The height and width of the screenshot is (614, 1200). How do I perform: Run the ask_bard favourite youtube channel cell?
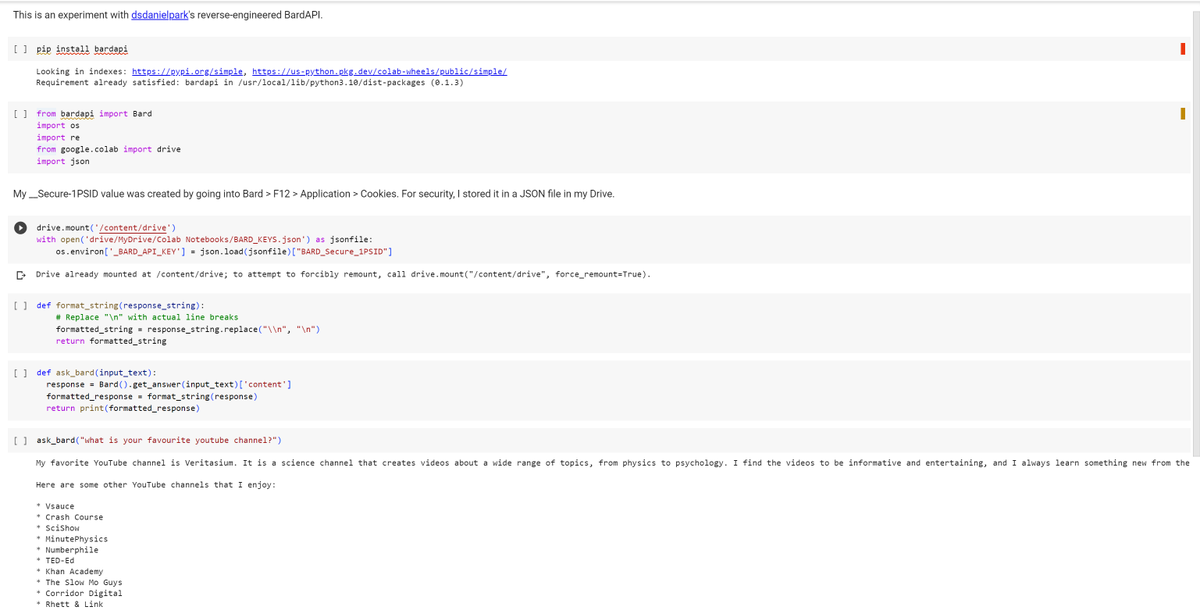(x=20, y=440)
